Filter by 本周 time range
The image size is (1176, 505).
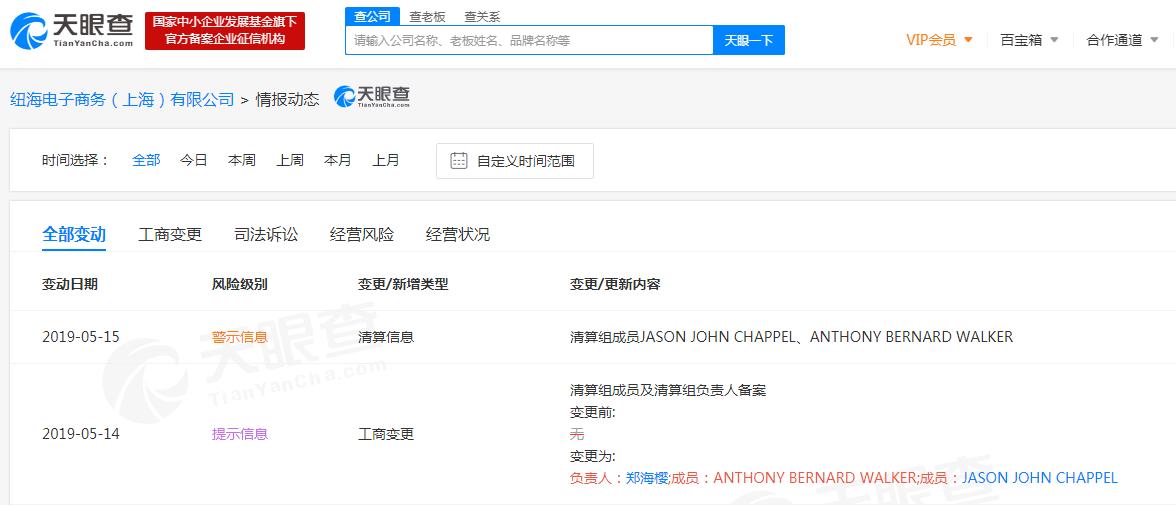242,160
